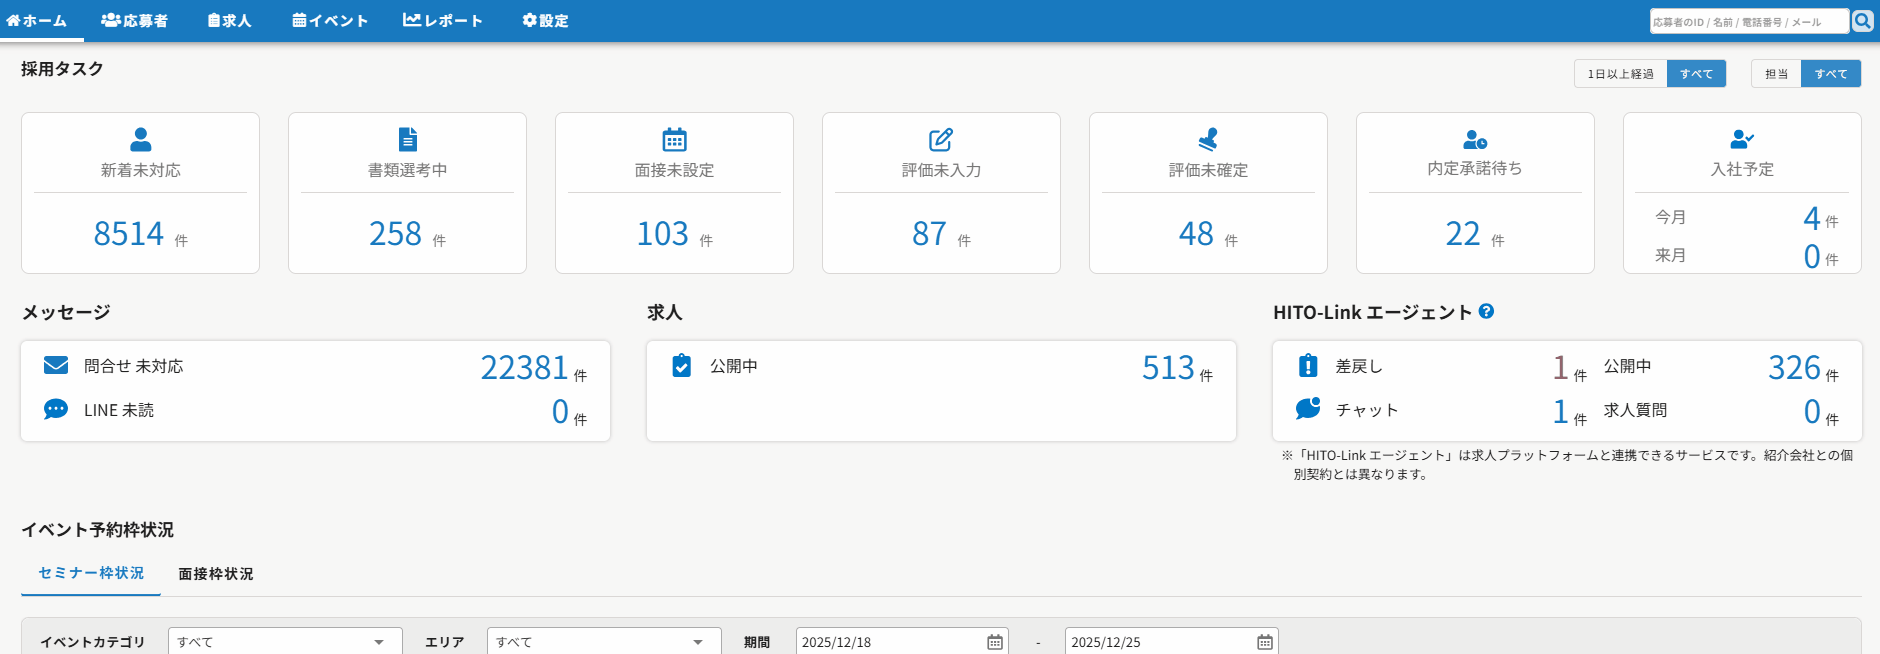1880x654 pixels.
Task: Click the 評価未入力 edit pencil icon
Action: (x=941, y=139)
